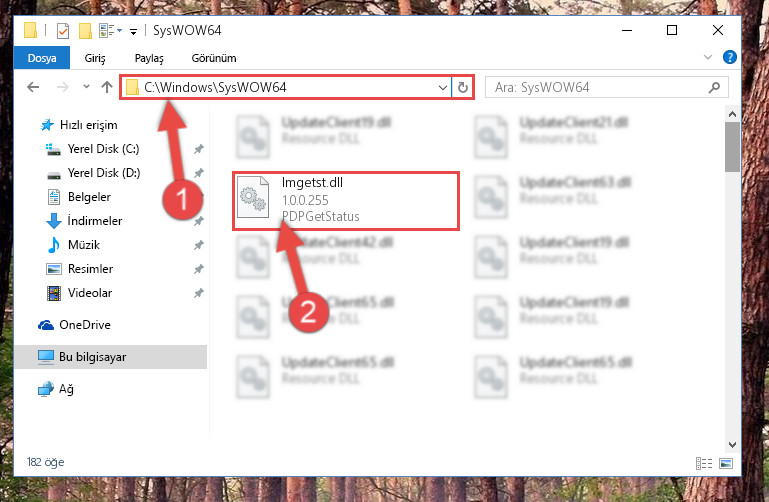769x502 pixels.
Task: Open the Explorer help icon
Action: pos(729,57)
